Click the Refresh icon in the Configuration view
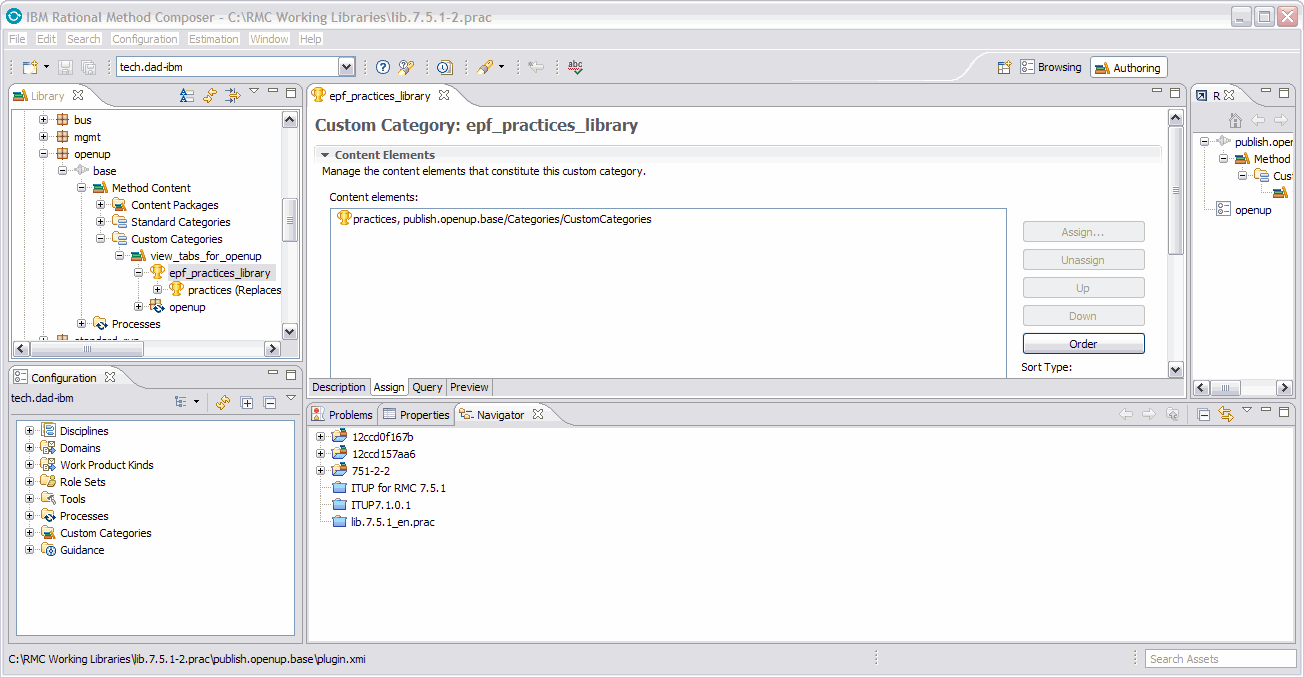This screenshot has width=1304, height=678. coord(223,402)
